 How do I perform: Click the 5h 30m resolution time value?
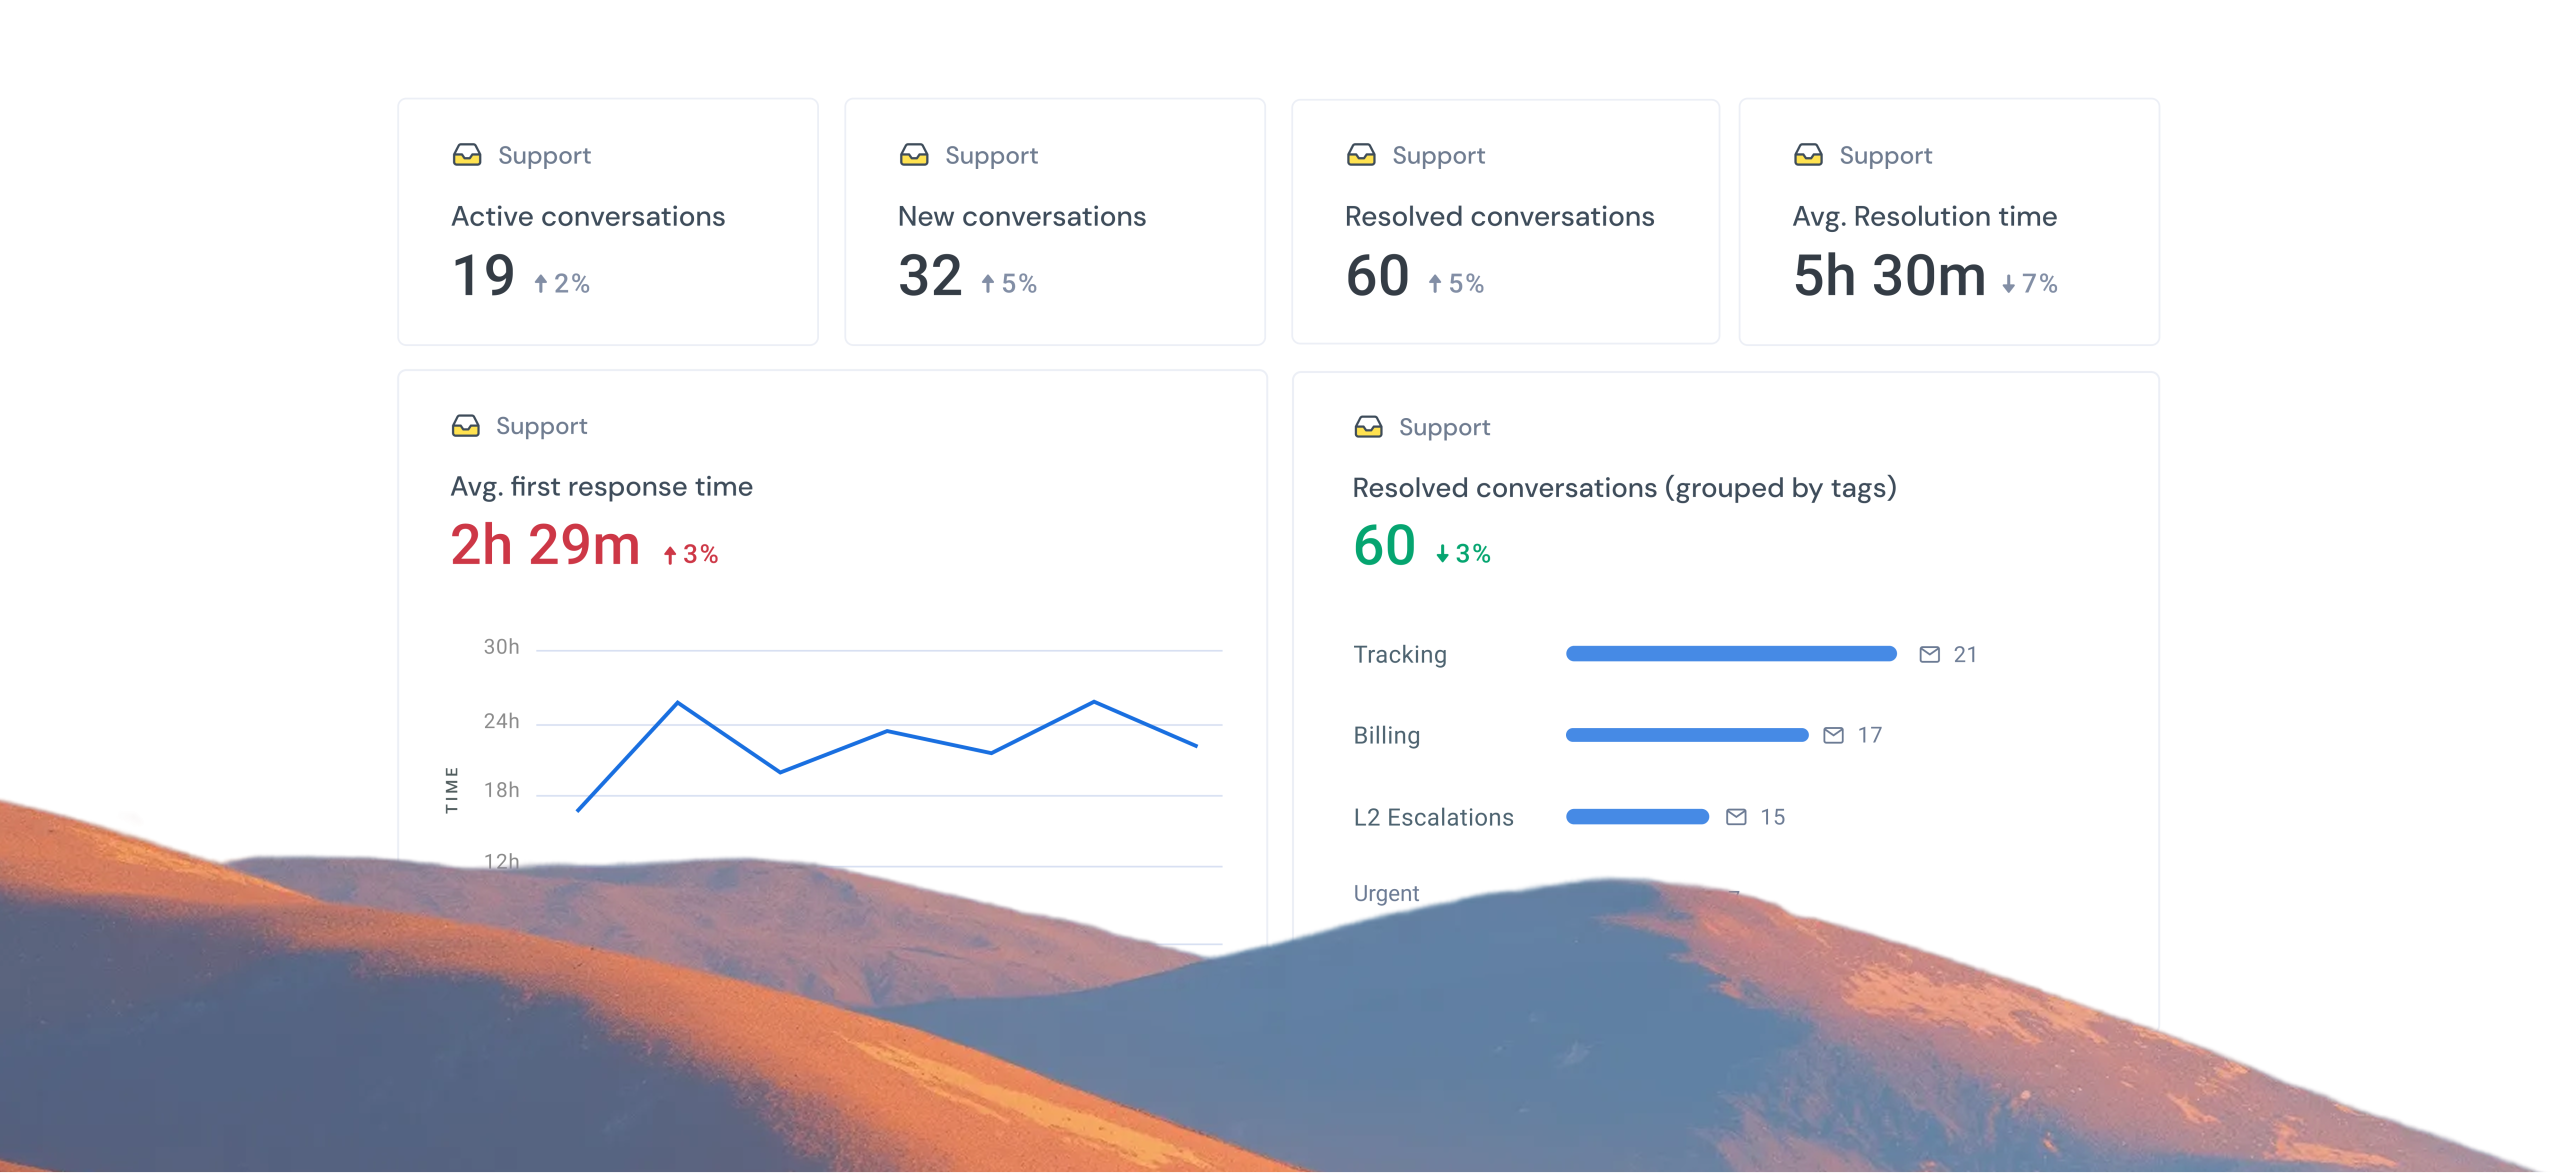(x=1889, y=276)
